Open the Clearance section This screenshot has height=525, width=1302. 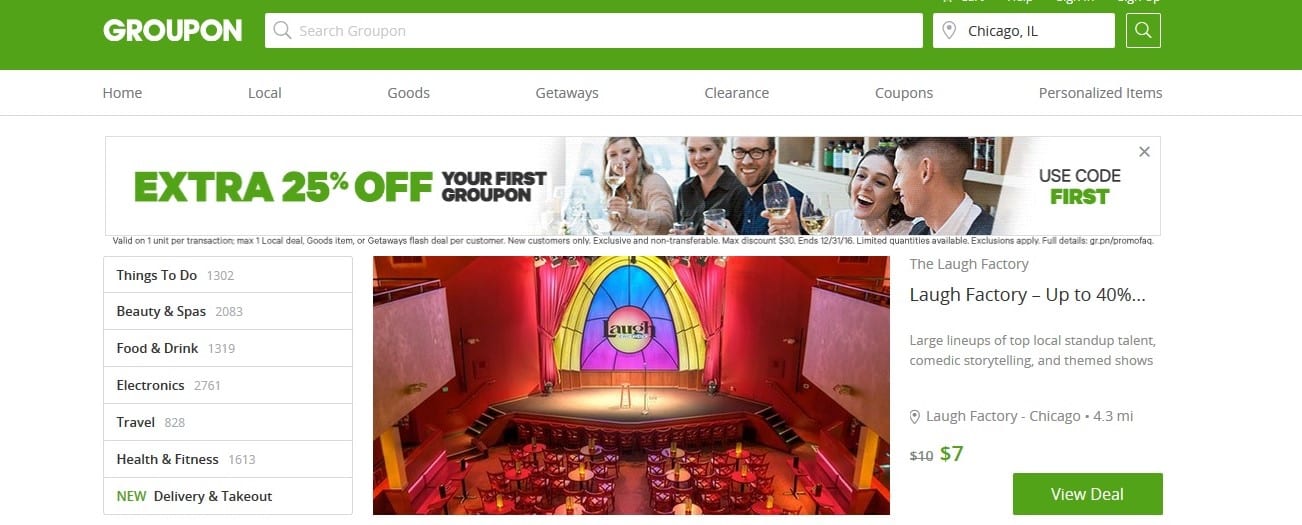(737, 93)
